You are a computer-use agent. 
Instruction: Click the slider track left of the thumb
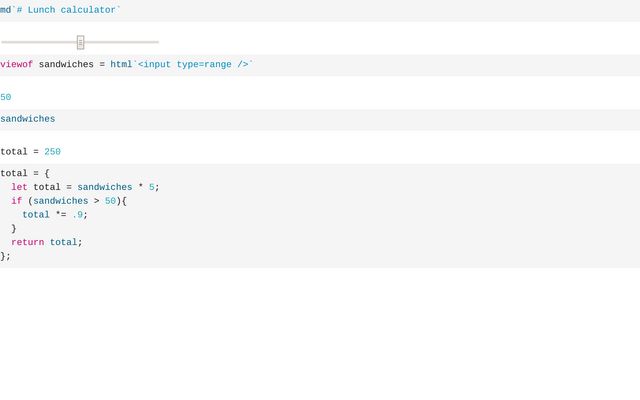pos(40,42)
